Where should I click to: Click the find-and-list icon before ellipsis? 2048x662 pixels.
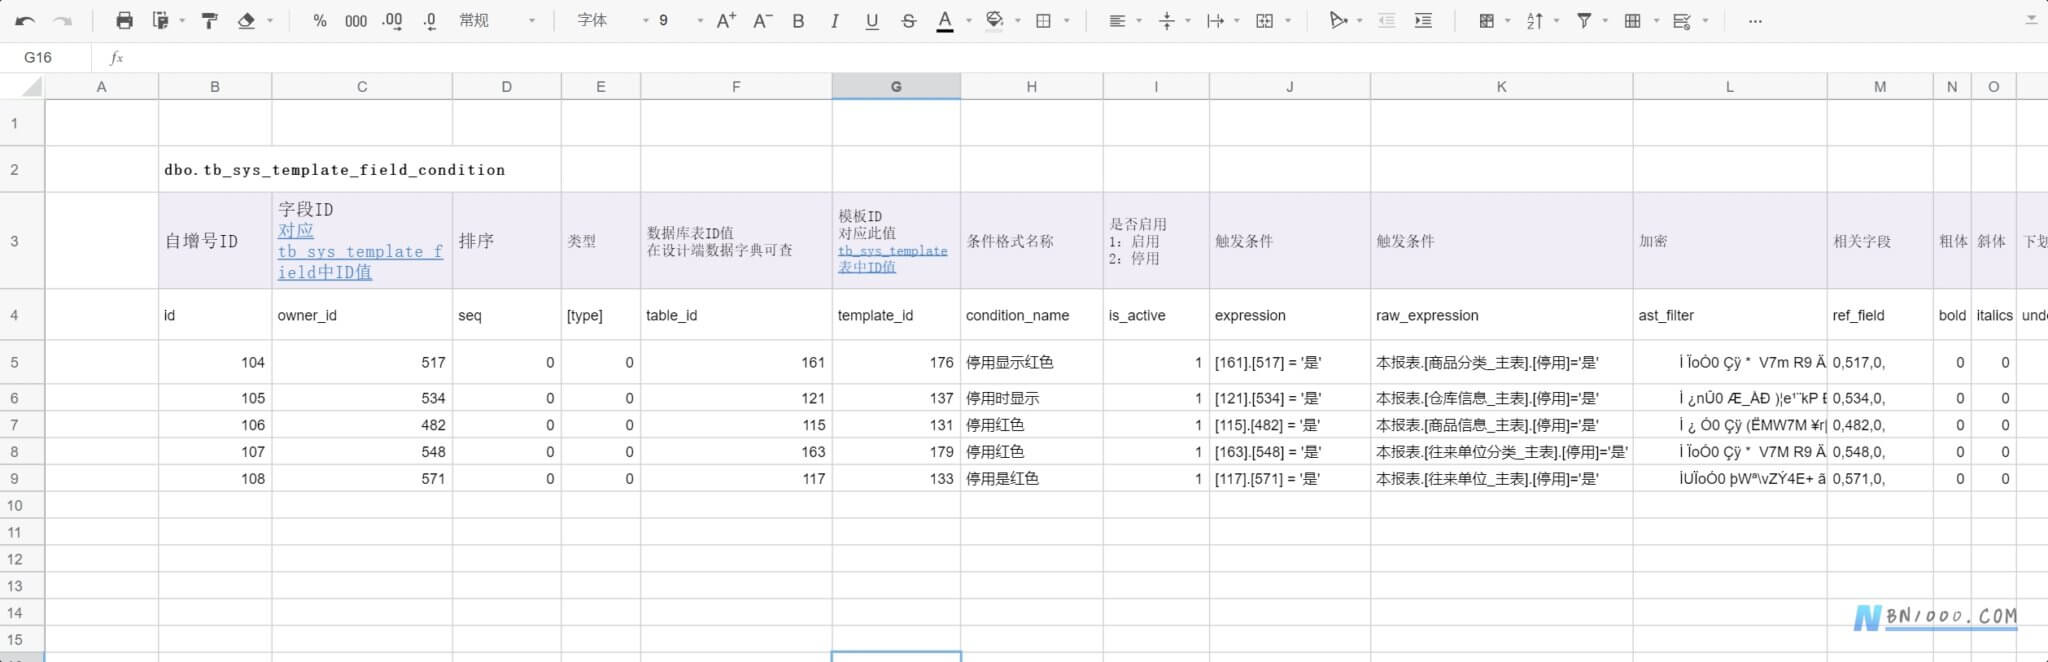(1682, 21)
